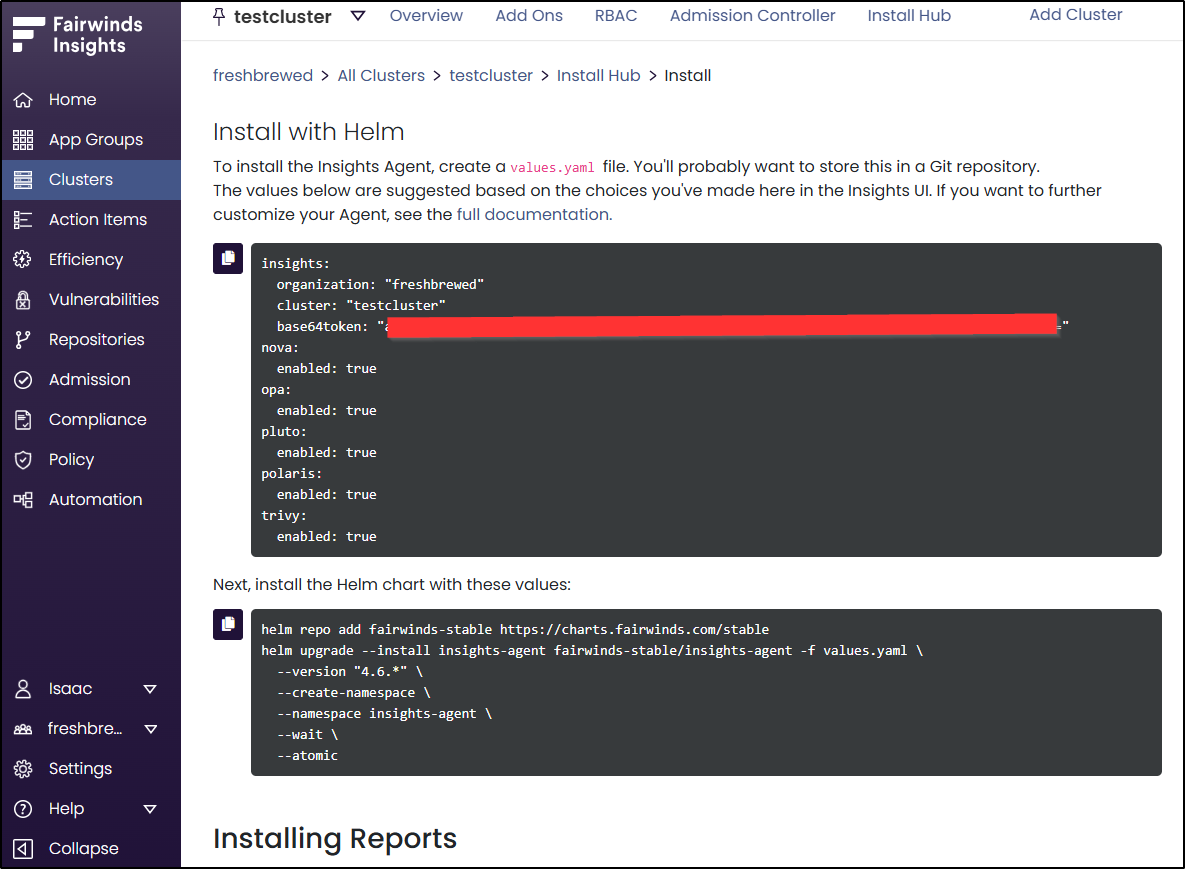Viewport: 1185px width, 869px height.
Task: Go to the Install Hub tab
Action: point(909,16)
